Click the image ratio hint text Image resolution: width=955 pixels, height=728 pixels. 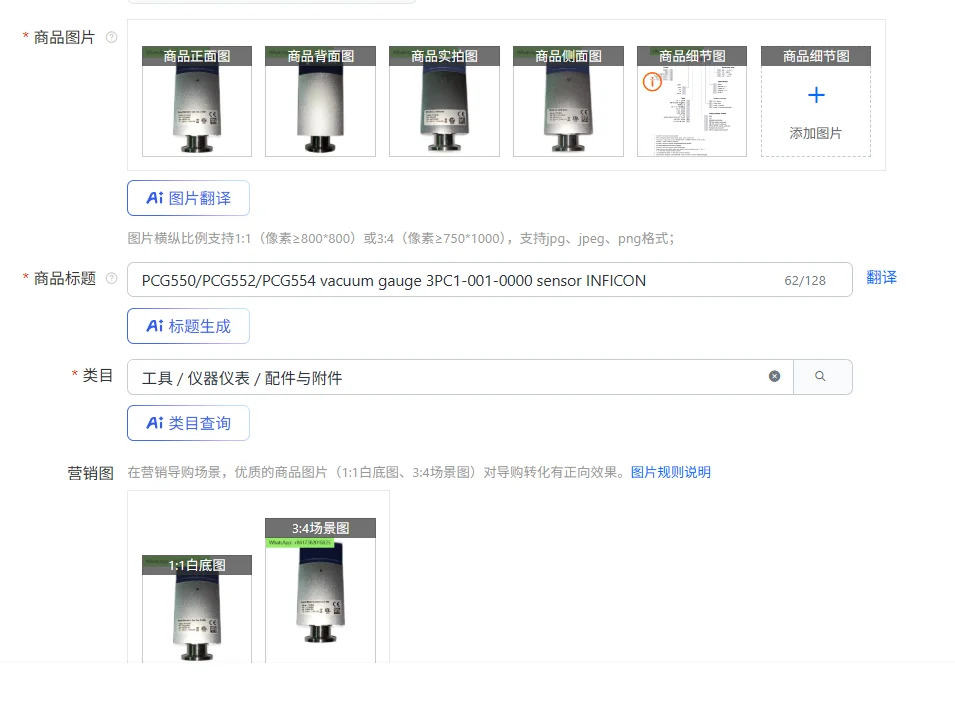[401, 238]
